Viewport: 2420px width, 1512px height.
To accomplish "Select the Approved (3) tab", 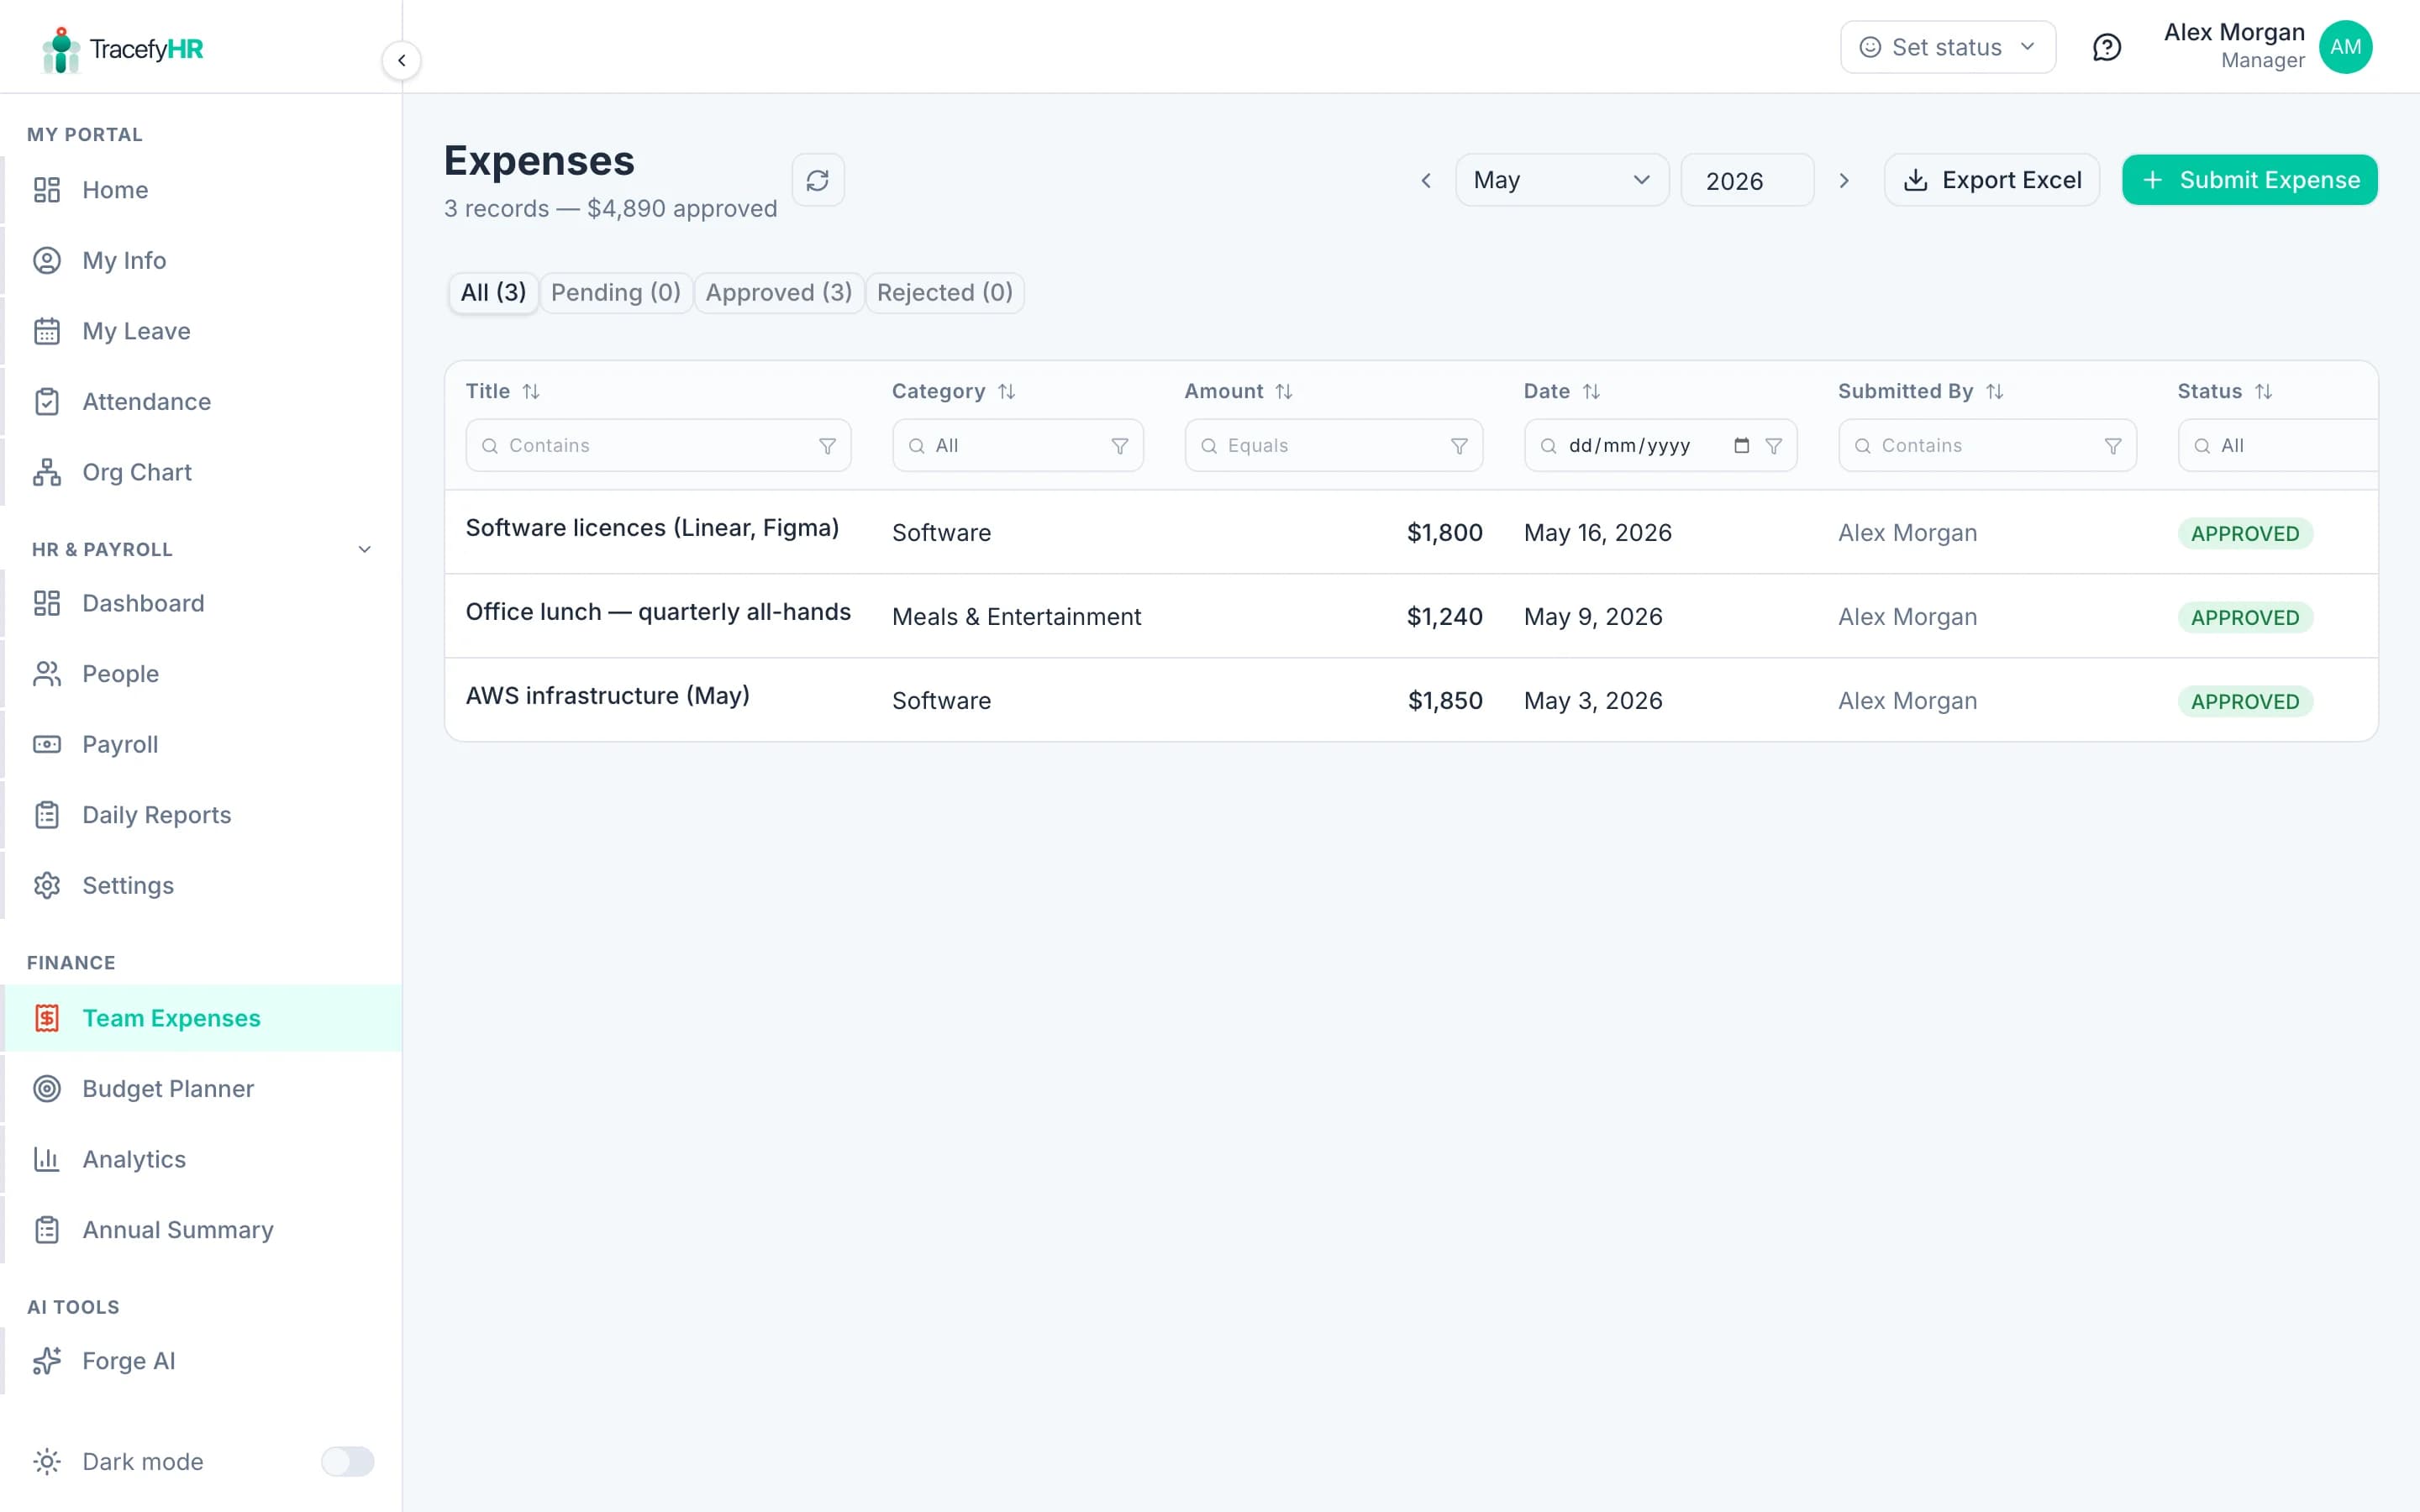I will tap(778, 293).
